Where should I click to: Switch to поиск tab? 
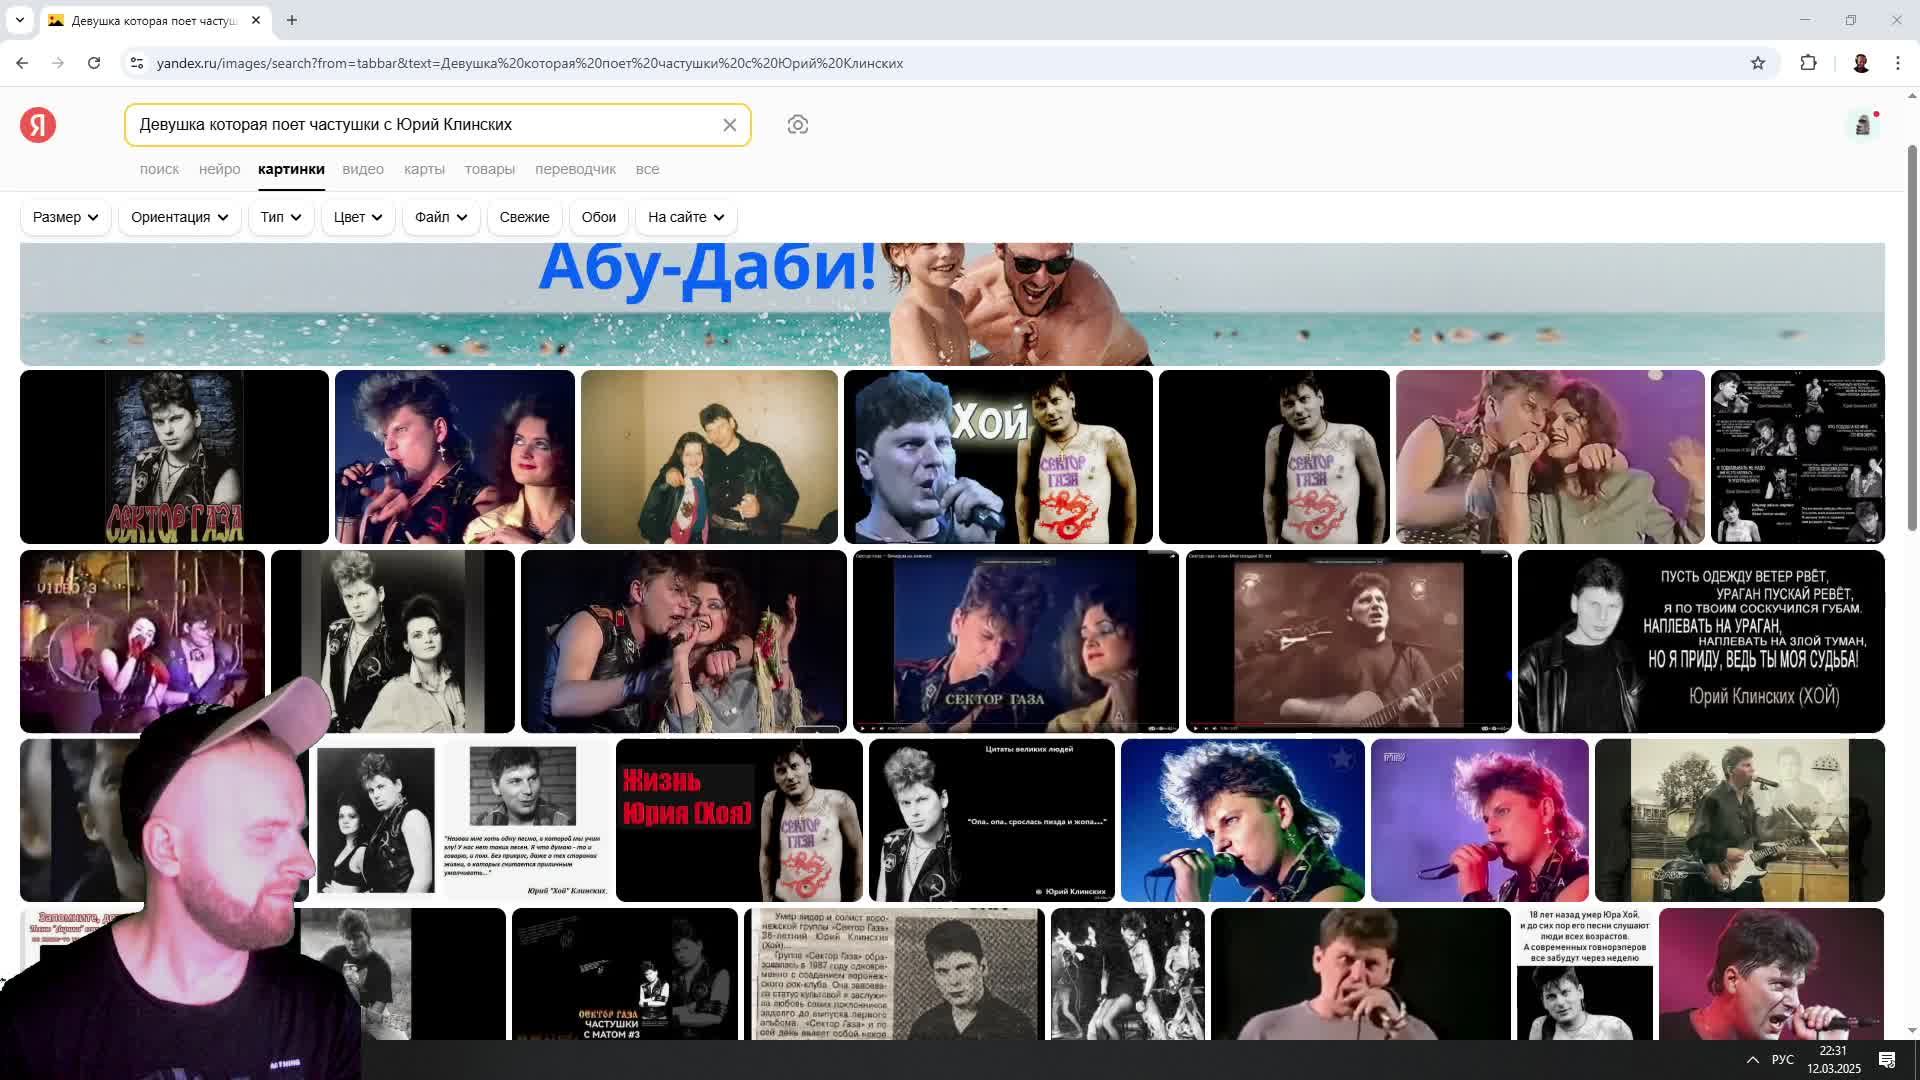tap(160, 169)
